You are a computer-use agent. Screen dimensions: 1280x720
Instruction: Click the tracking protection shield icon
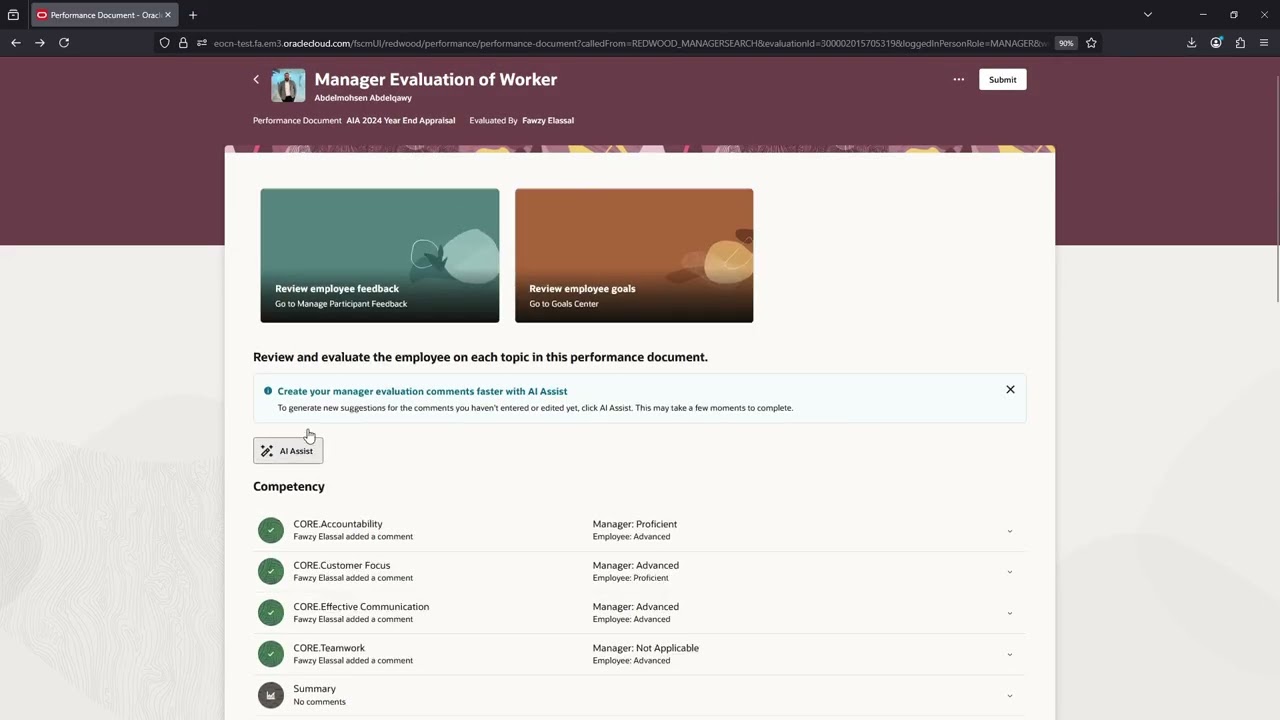(165, 43)
